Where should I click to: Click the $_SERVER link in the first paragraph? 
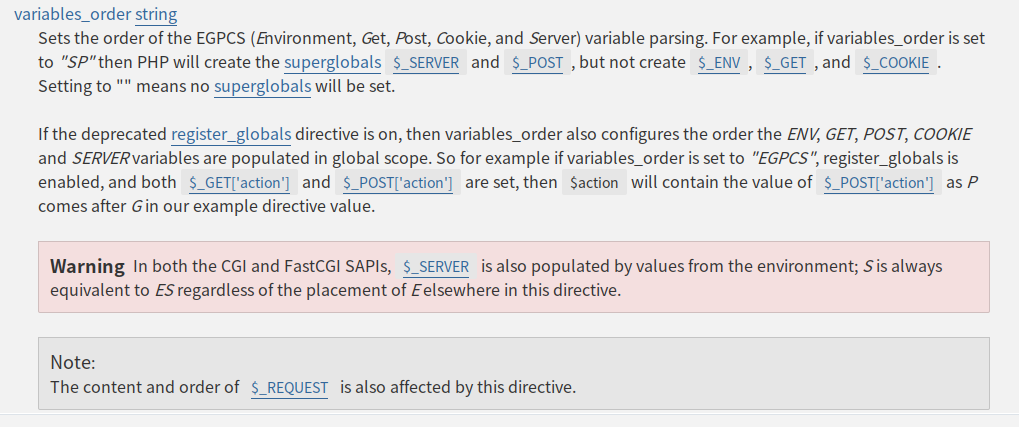tap(427, 63)
